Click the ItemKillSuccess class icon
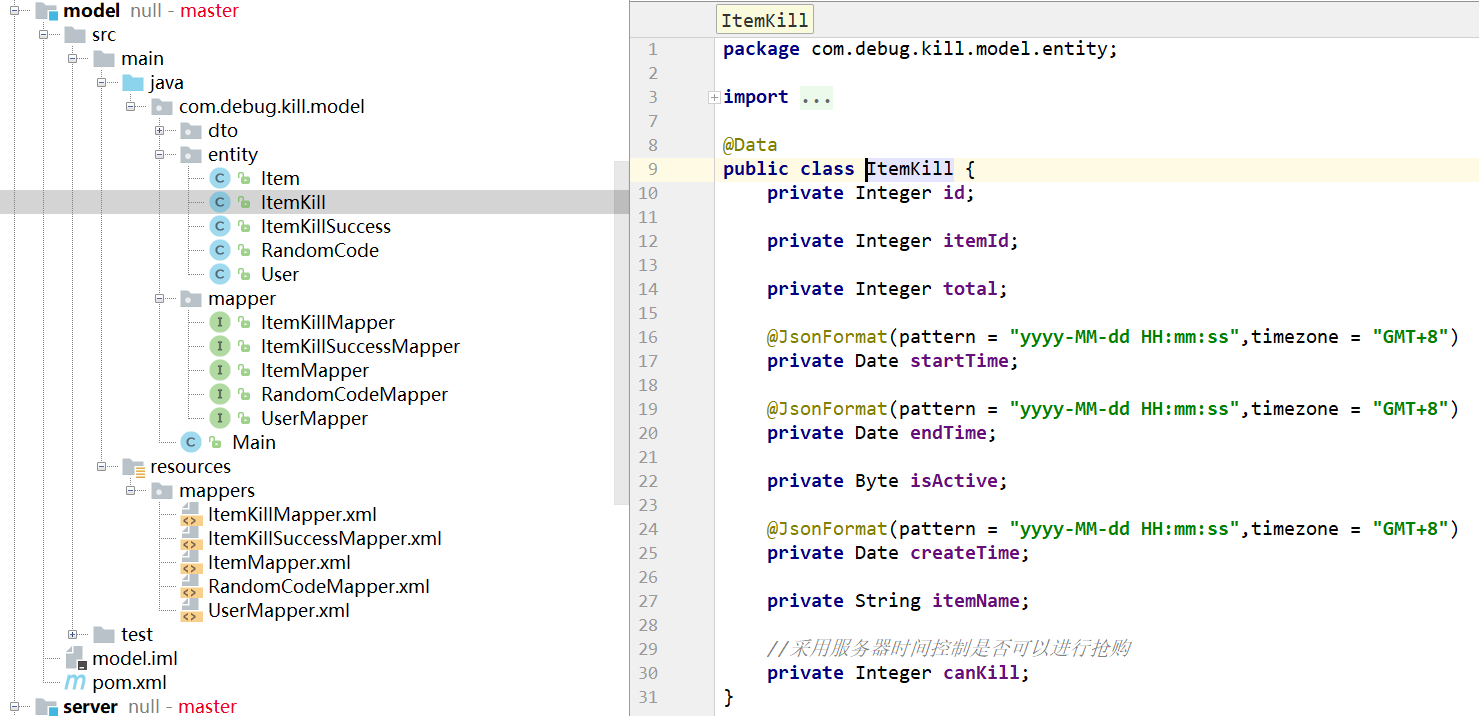The width and height of the screenshot is (1479, 716). [x=220, y=226]
